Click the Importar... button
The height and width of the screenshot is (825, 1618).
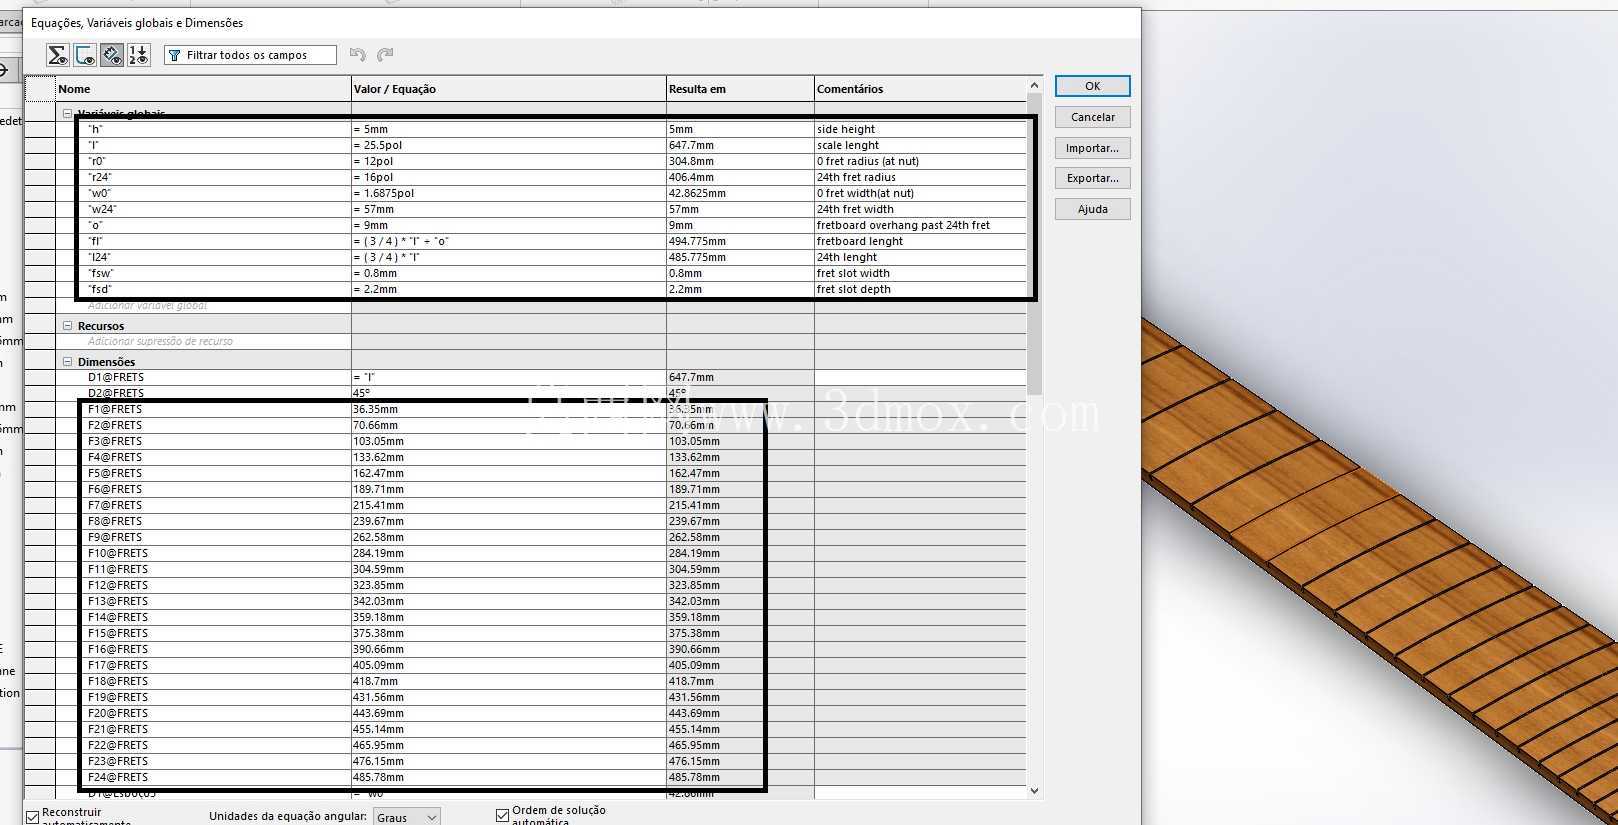click(1092, 148)
